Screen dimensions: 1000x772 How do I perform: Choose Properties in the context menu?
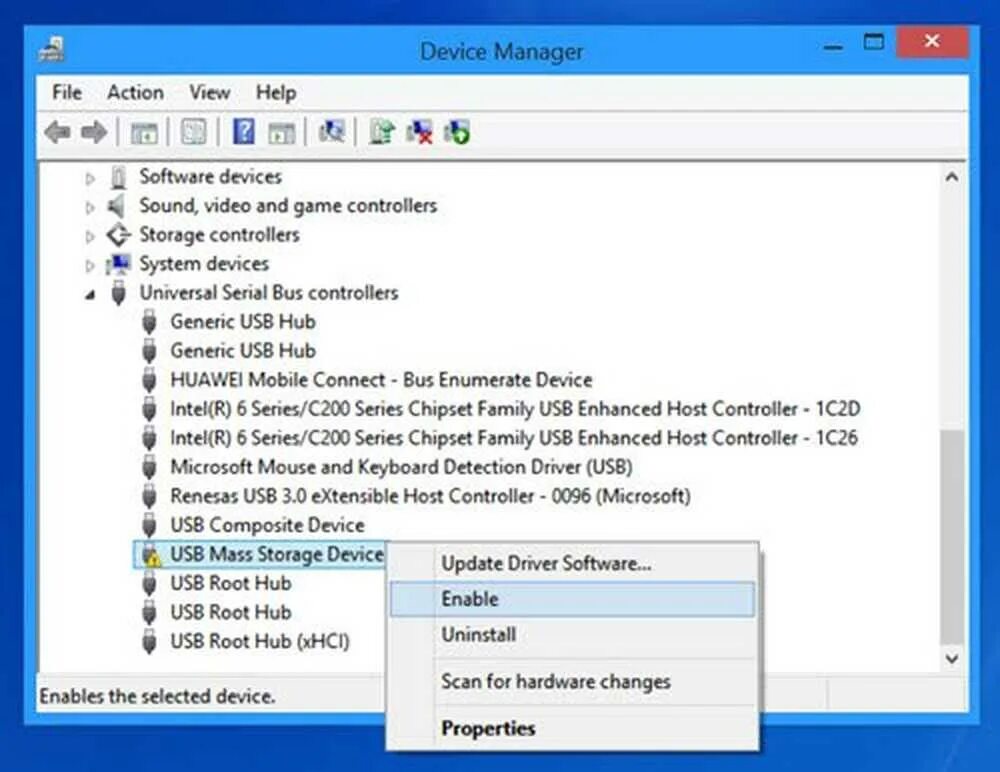pos(572,729)
